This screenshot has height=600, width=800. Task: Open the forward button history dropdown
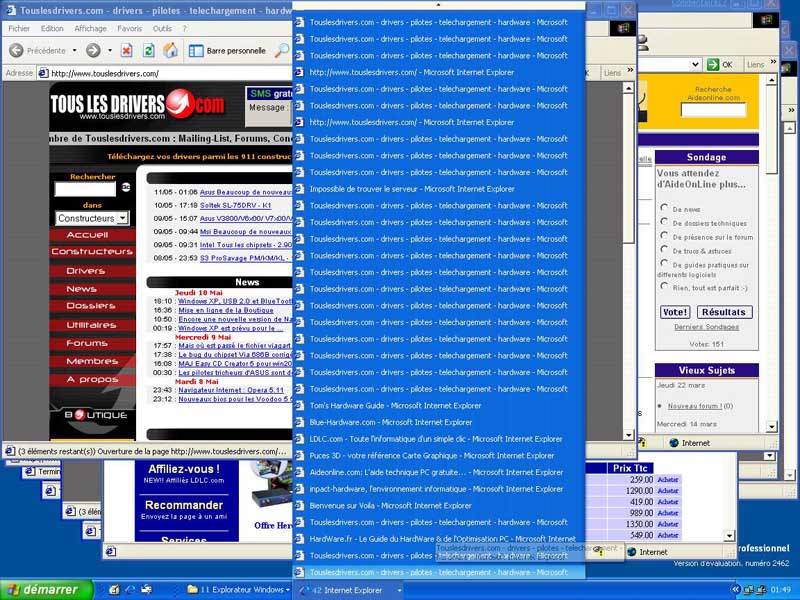[x=110, y=51]
